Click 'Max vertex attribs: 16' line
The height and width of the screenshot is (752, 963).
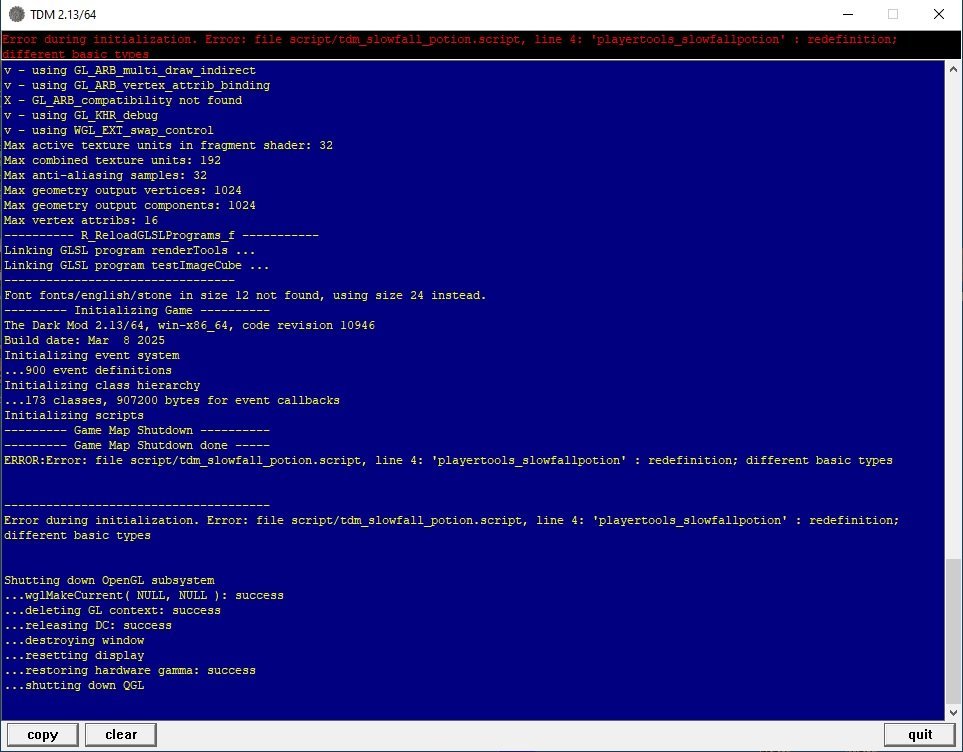pos(81,220)
